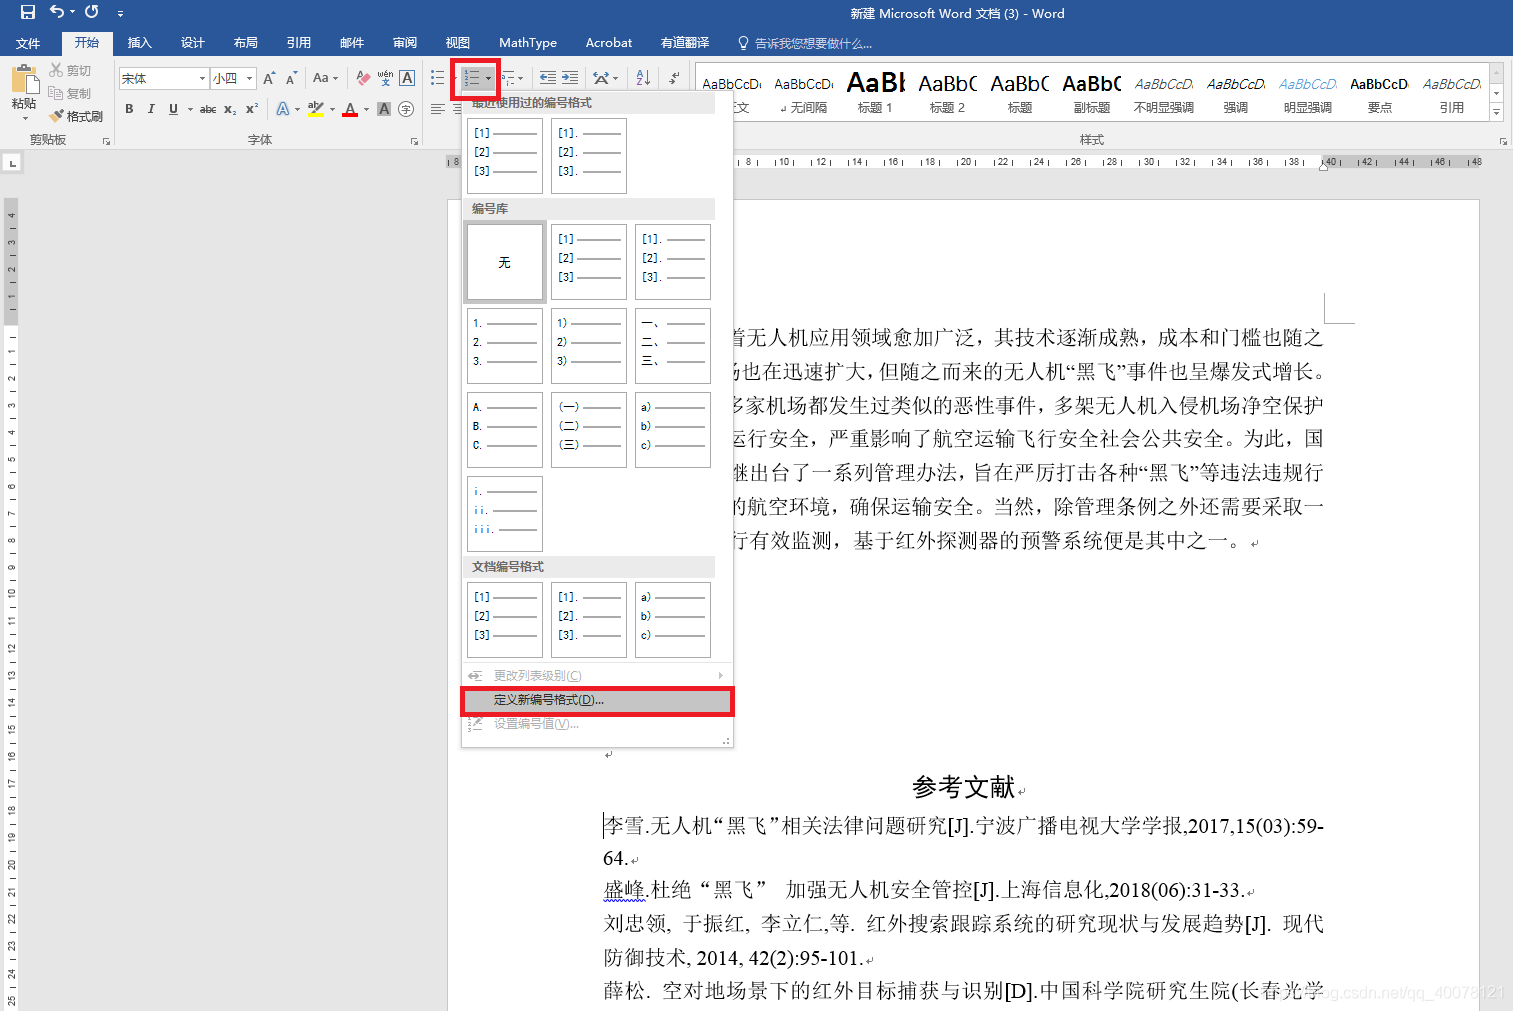
Task: Select the 1) 2) 3) numbering format
Action: pyautogui.click(x=589, y=346)
